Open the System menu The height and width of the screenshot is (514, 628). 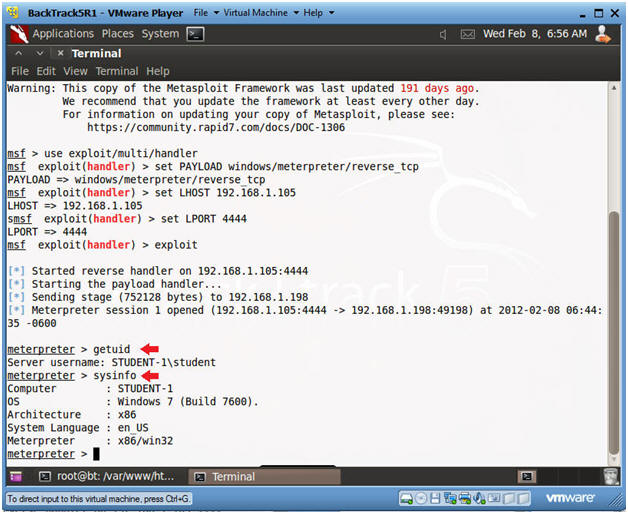160,34
